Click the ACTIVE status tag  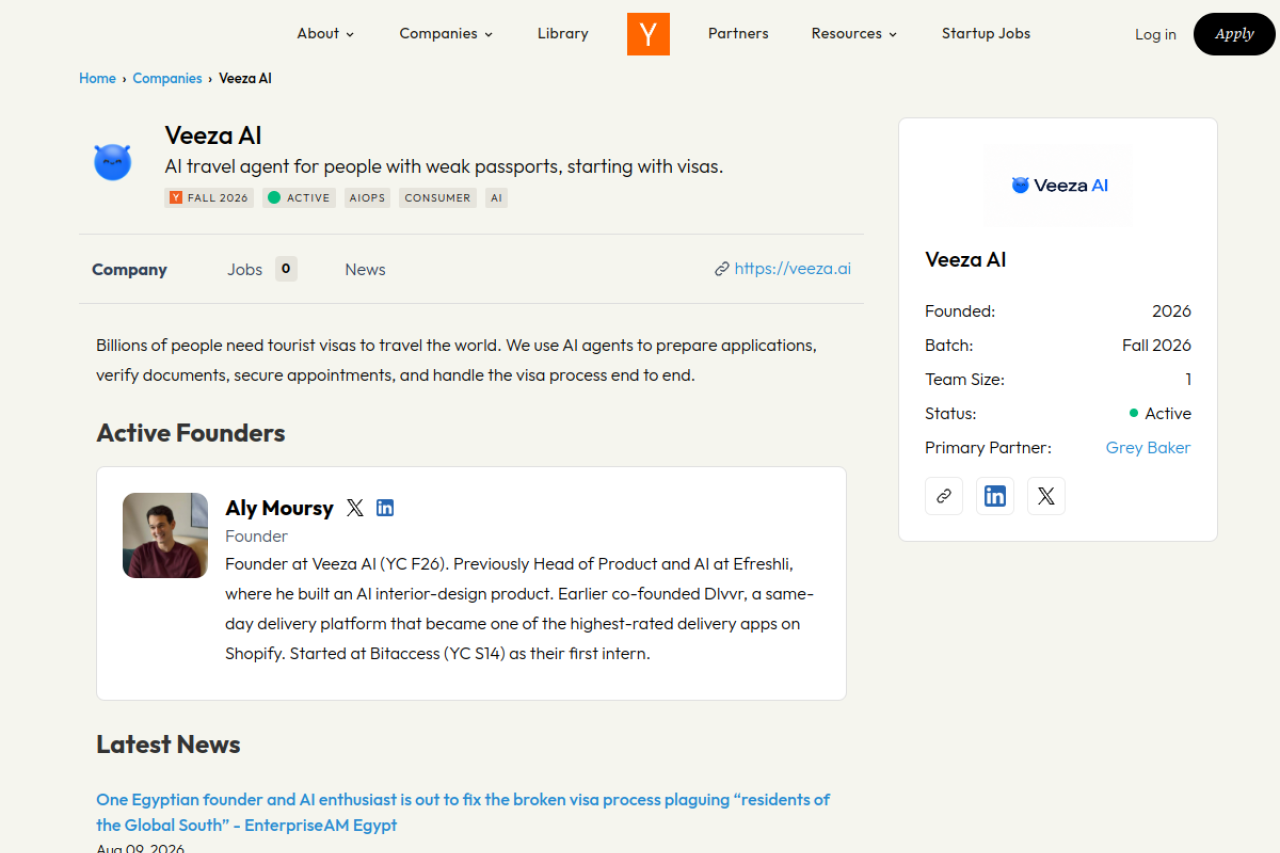[x=299, y=198]
